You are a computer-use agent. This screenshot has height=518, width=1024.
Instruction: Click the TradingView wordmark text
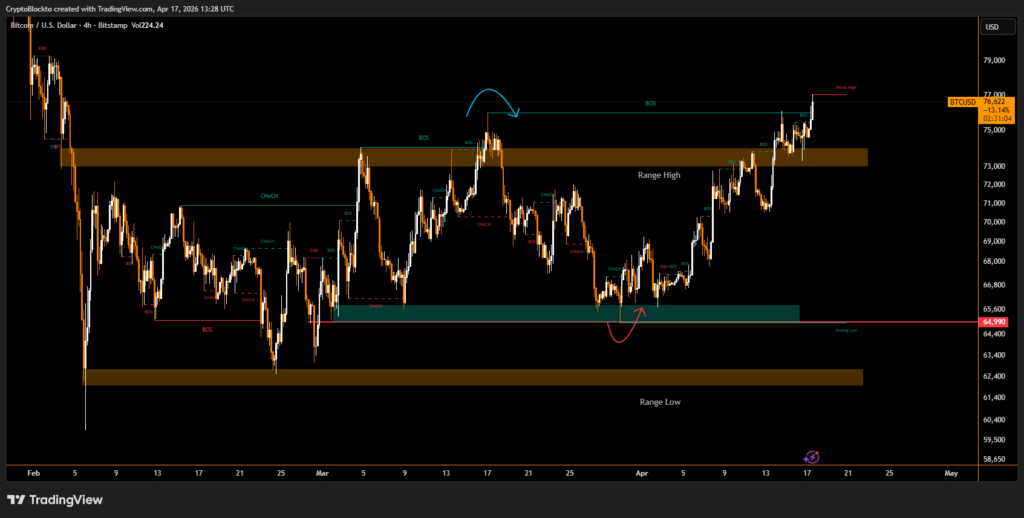68,499
